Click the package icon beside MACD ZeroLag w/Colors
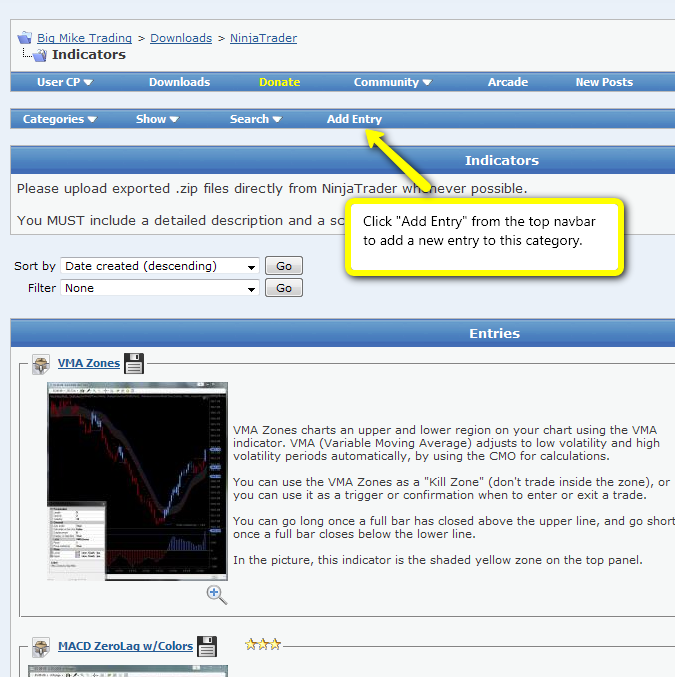Image resolution: width=675 pixels, height=677 pixels. pos(41,647)
